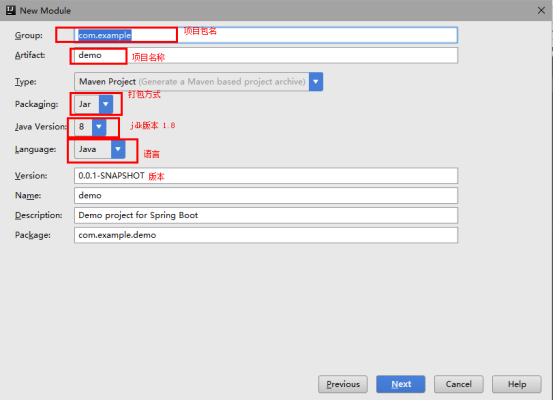Click the Packaging label
The width and height of the screenshot is (554, 401).
(36, 104)
